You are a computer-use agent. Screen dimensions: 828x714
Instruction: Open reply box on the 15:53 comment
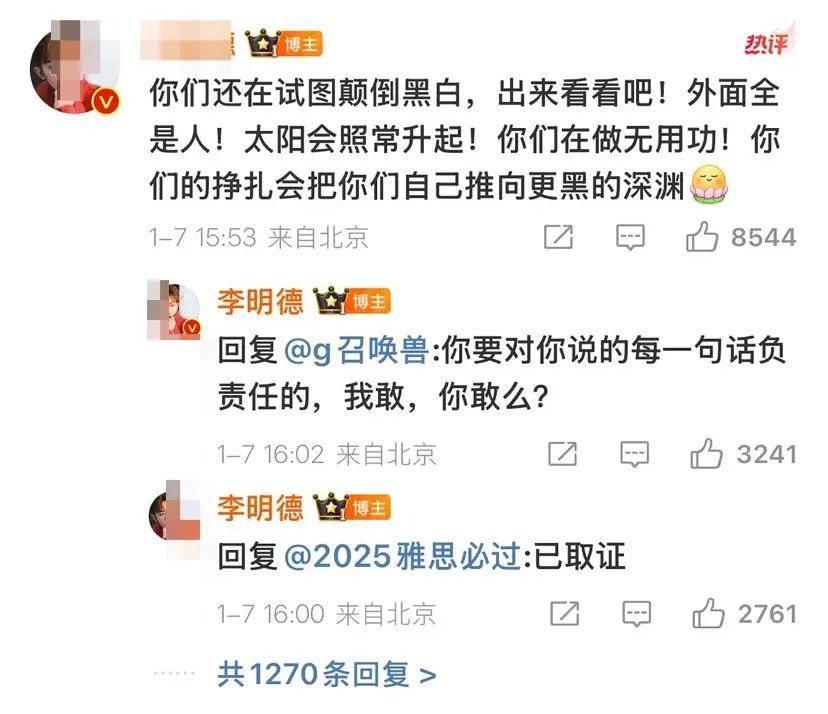(x=631, y=237)
